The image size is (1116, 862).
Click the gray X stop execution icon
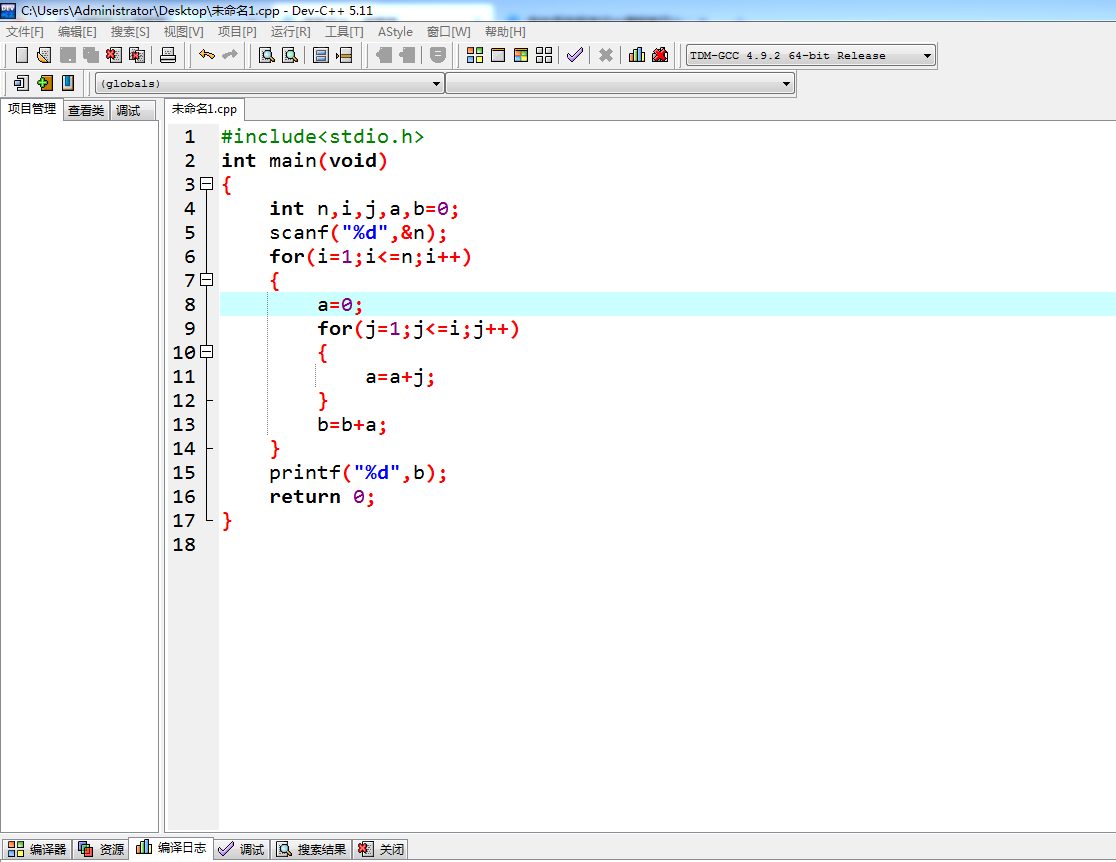point(606,55)
